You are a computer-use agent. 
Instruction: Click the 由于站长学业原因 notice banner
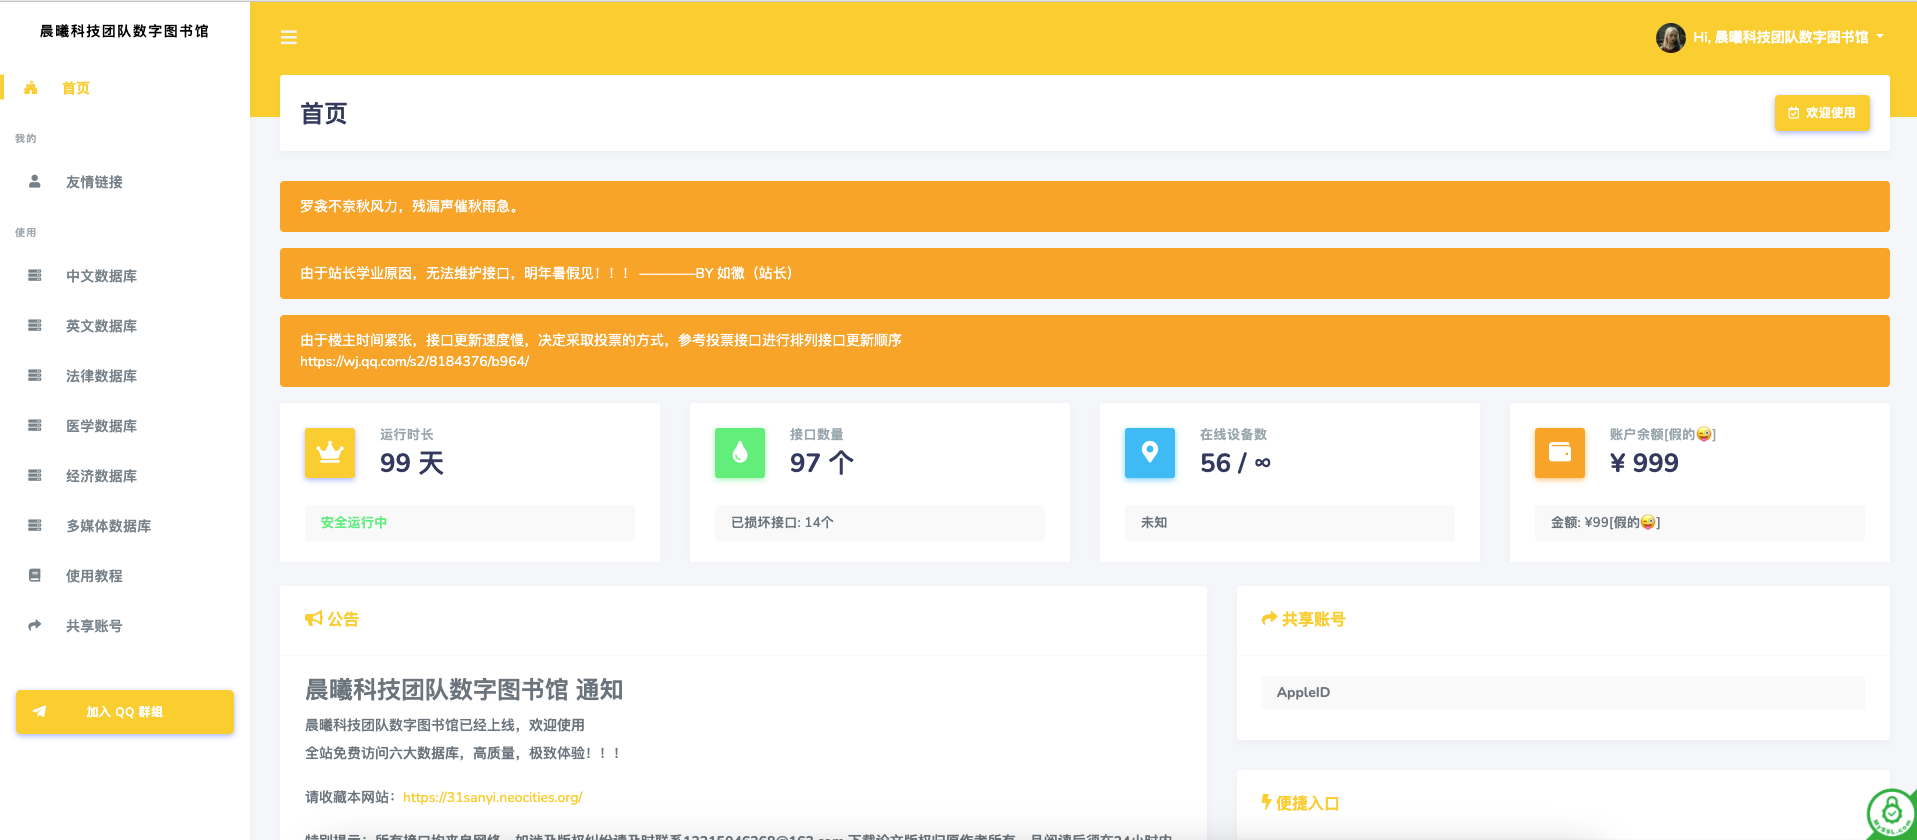(x=1085, y=273)
